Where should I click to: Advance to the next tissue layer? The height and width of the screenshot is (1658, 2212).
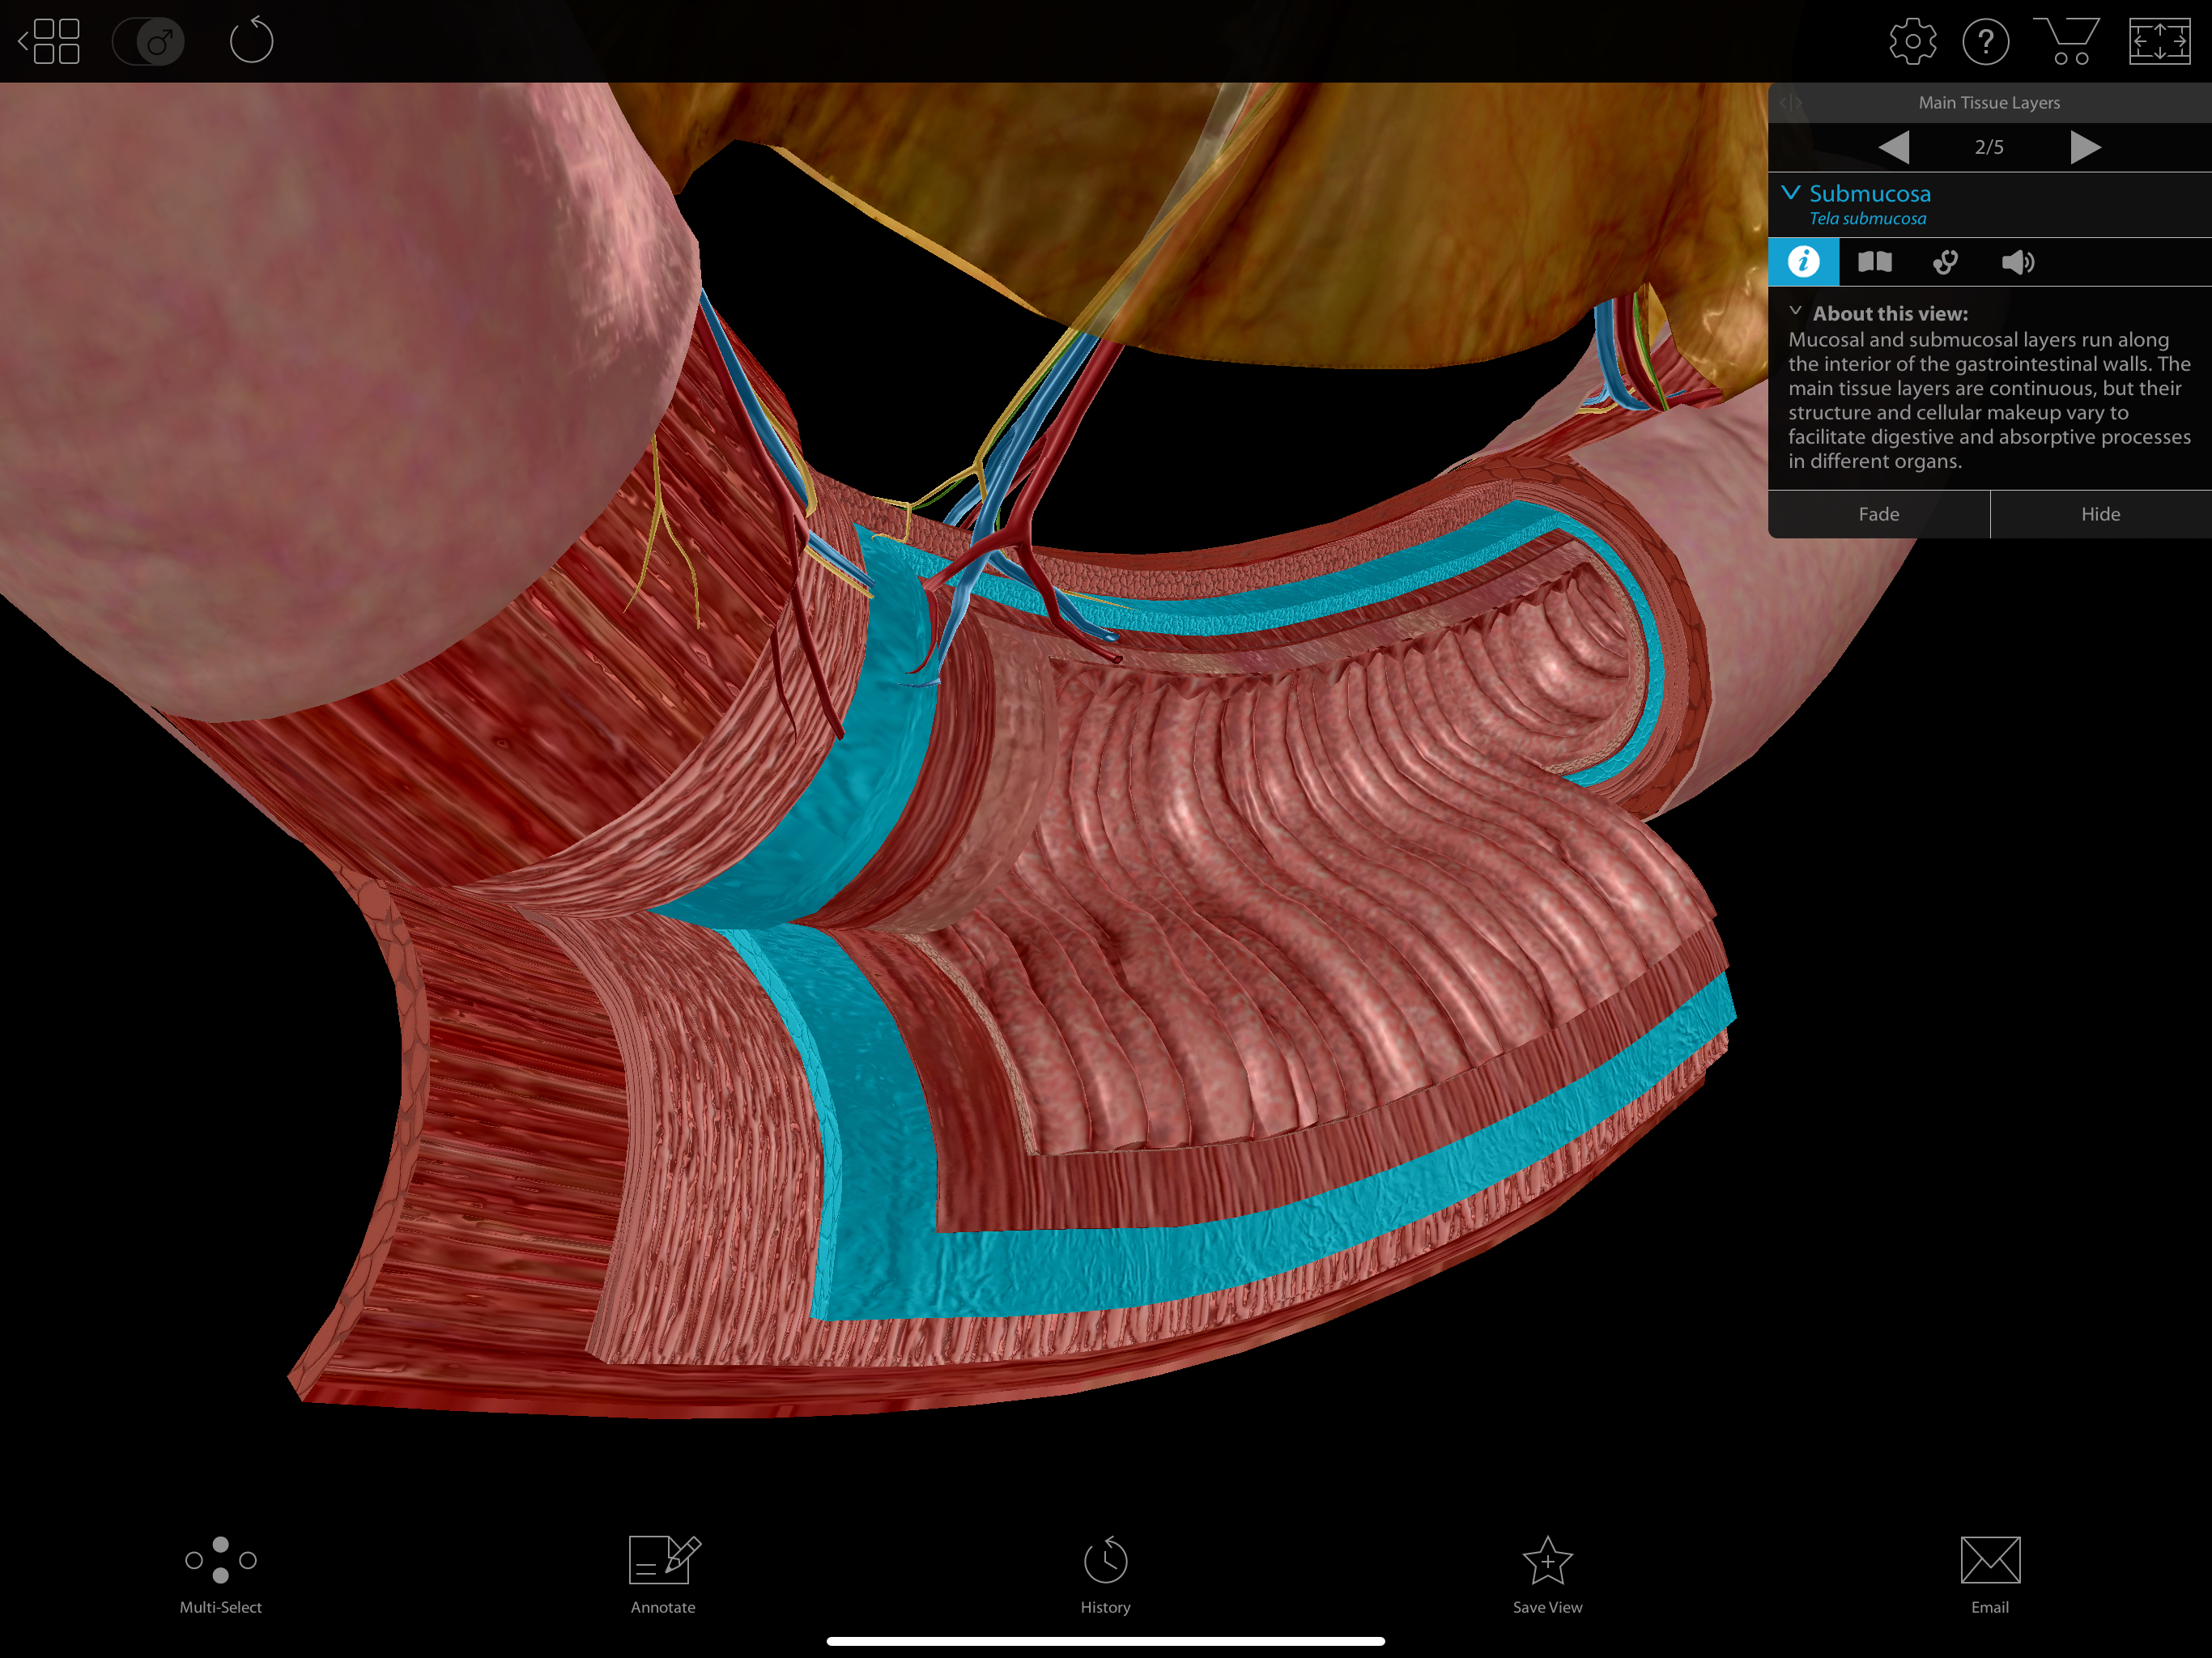(2085, 147)
